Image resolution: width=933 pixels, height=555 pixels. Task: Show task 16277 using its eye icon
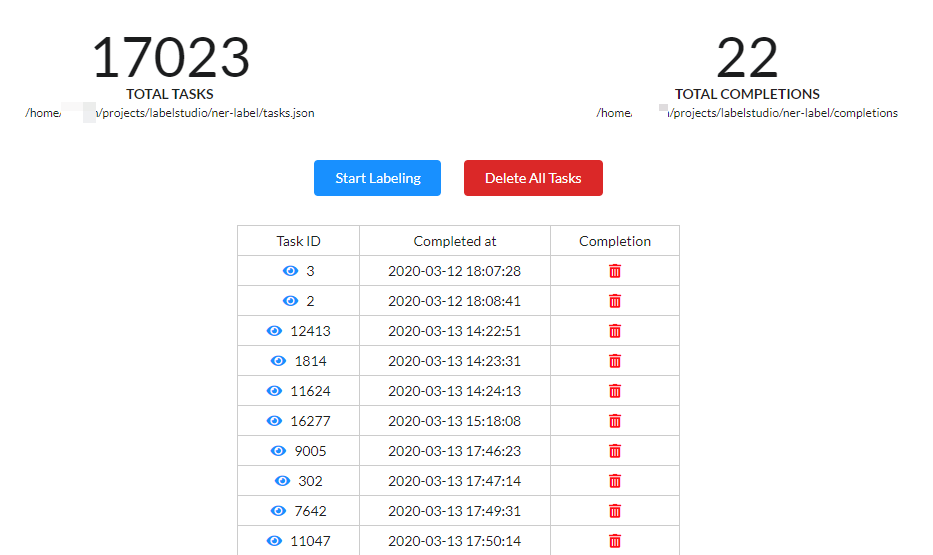[x=274, y=421]
